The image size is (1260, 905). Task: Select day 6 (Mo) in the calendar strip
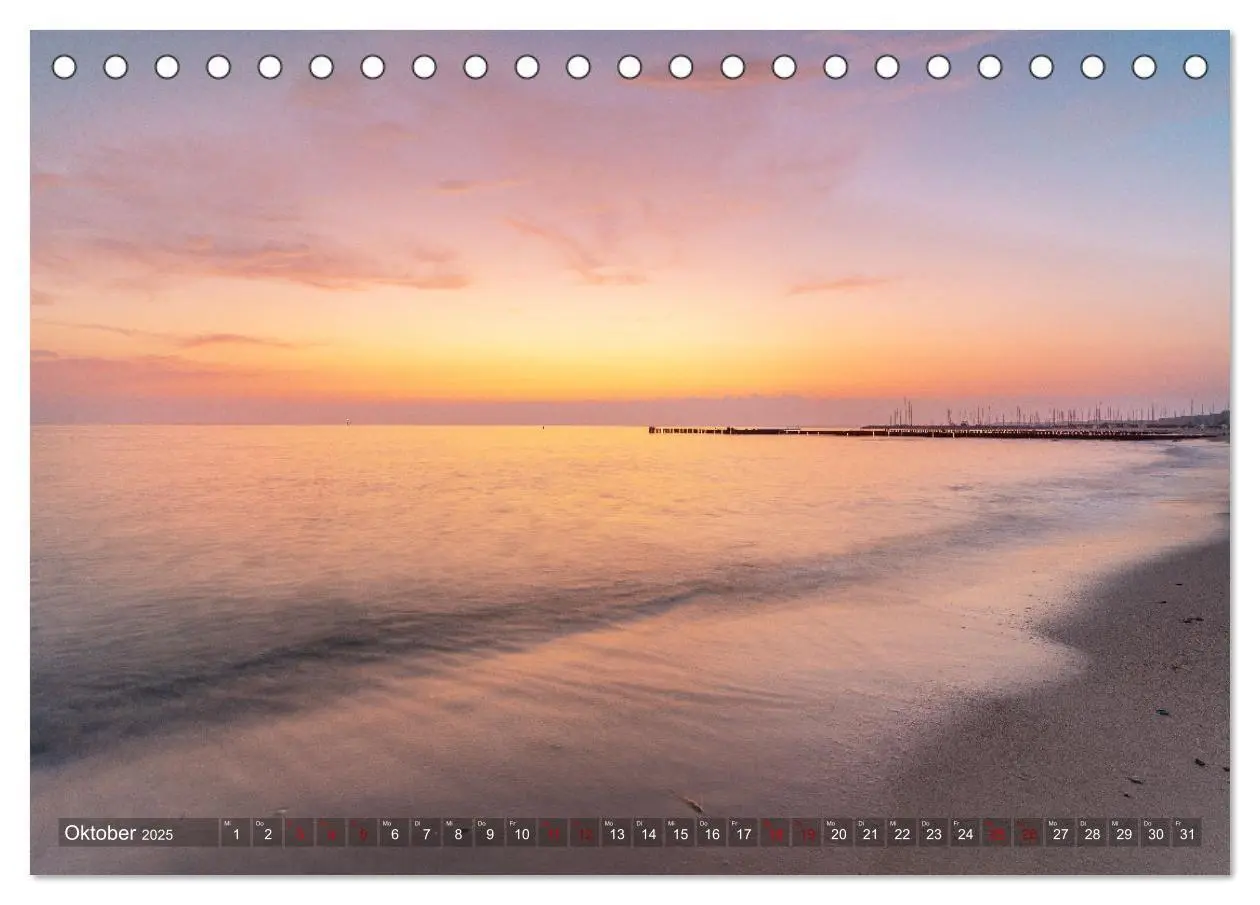tap(394, 833)
